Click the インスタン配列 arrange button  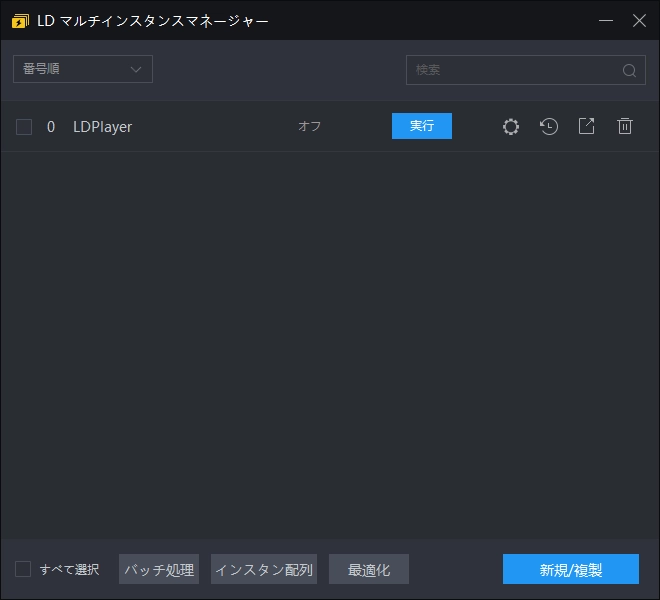click(x=264, y=569)
